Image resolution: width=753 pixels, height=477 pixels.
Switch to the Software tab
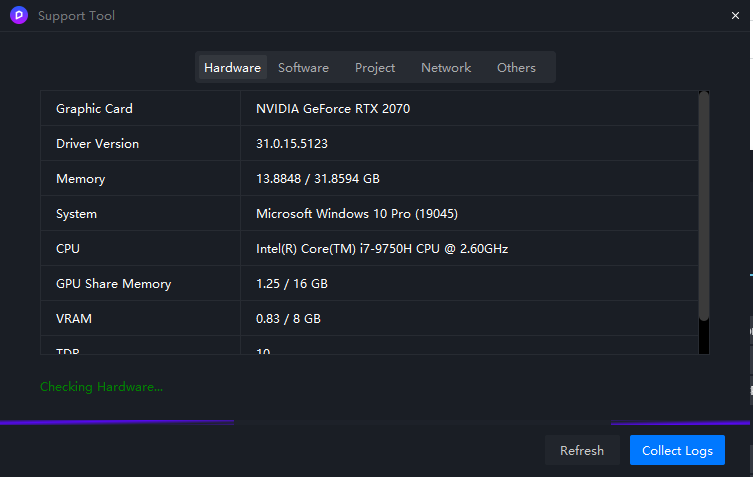click(x=304, y=68)
